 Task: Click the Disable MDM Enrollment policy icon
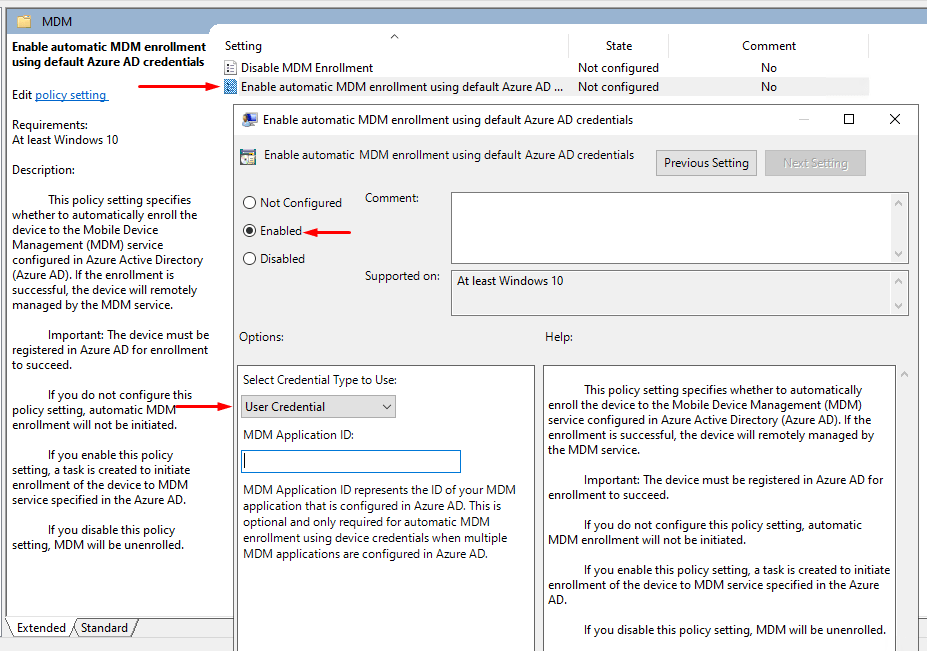(x=231, y=68)
